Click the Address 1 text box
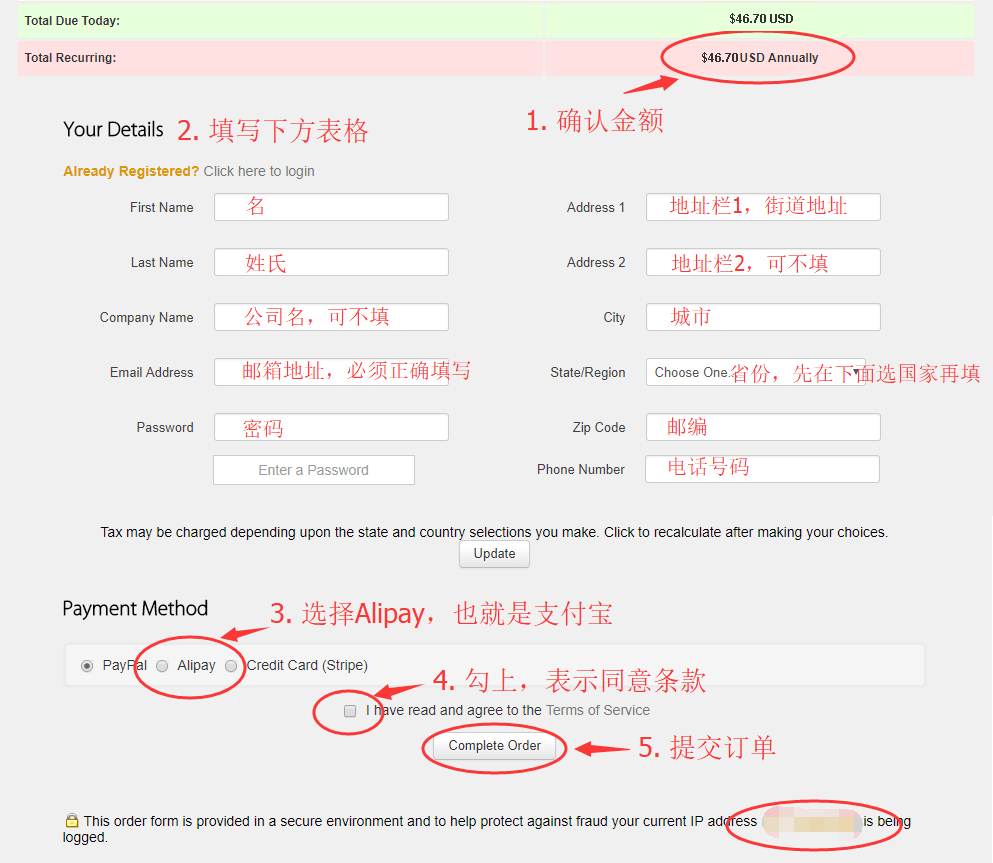Screen dimensions: 993x863 763,207
